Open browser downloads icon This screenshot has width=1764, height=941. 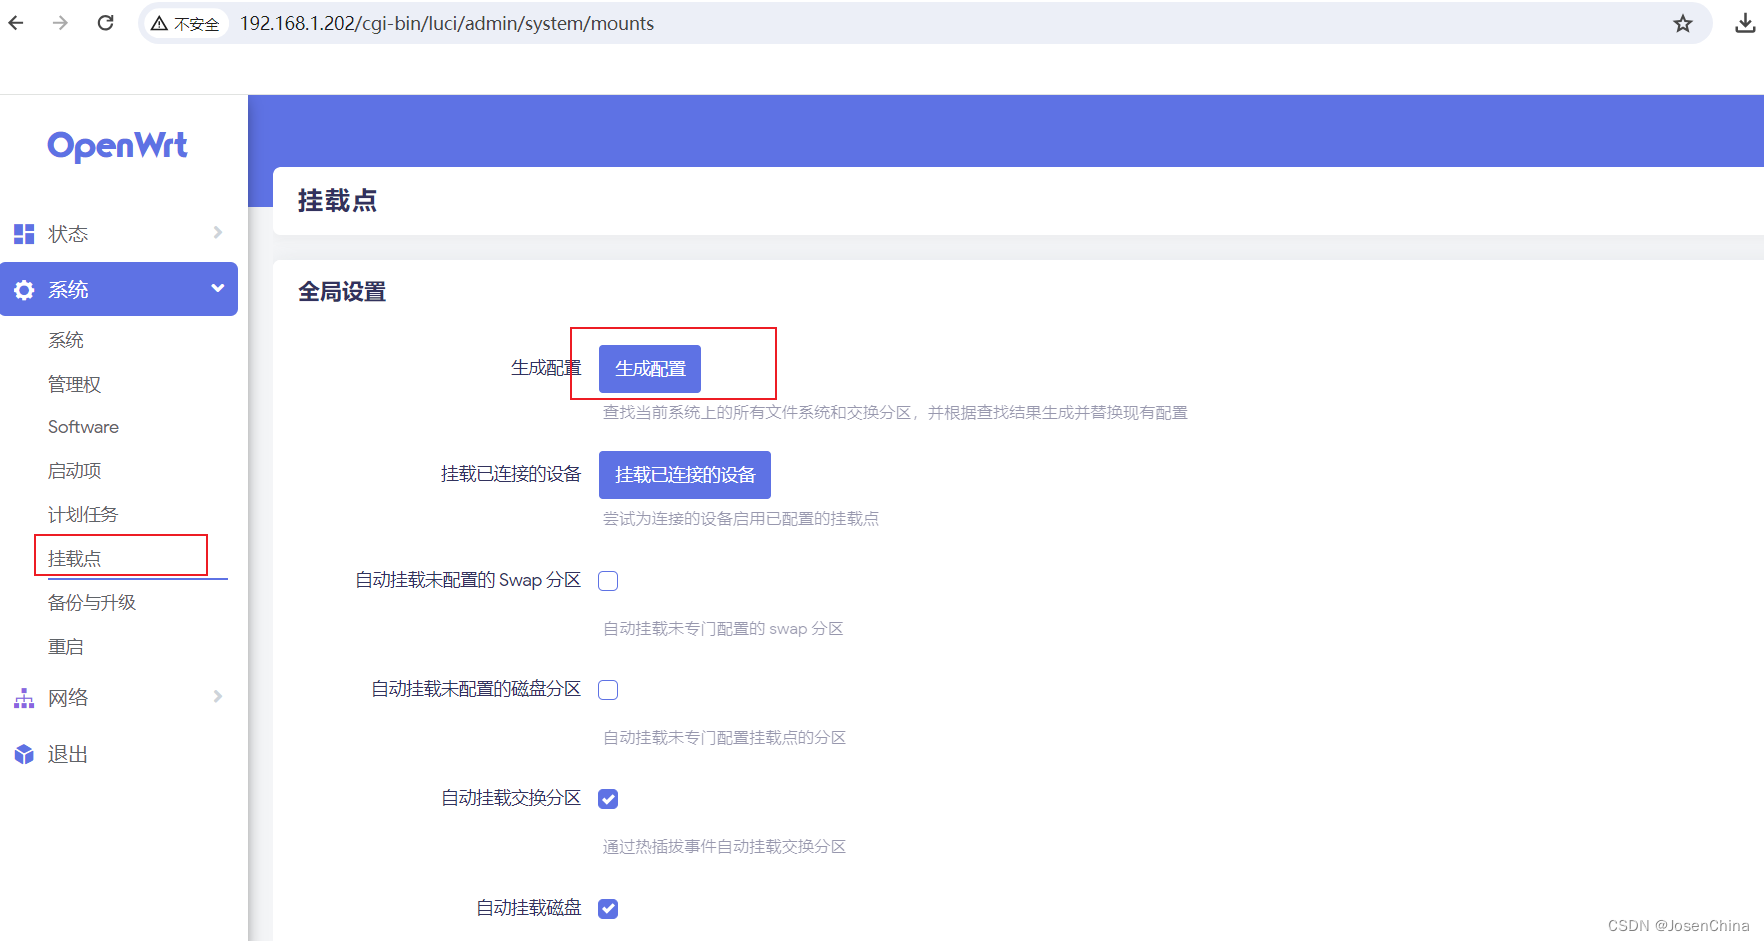pos(1745,23)
